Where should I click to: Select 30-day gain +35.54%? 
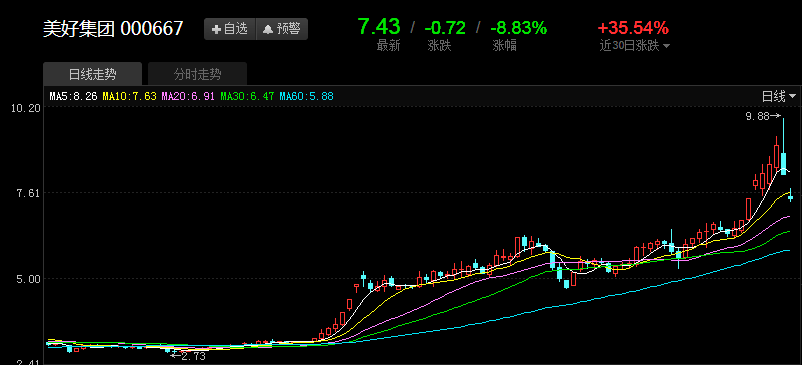[633, 28]
